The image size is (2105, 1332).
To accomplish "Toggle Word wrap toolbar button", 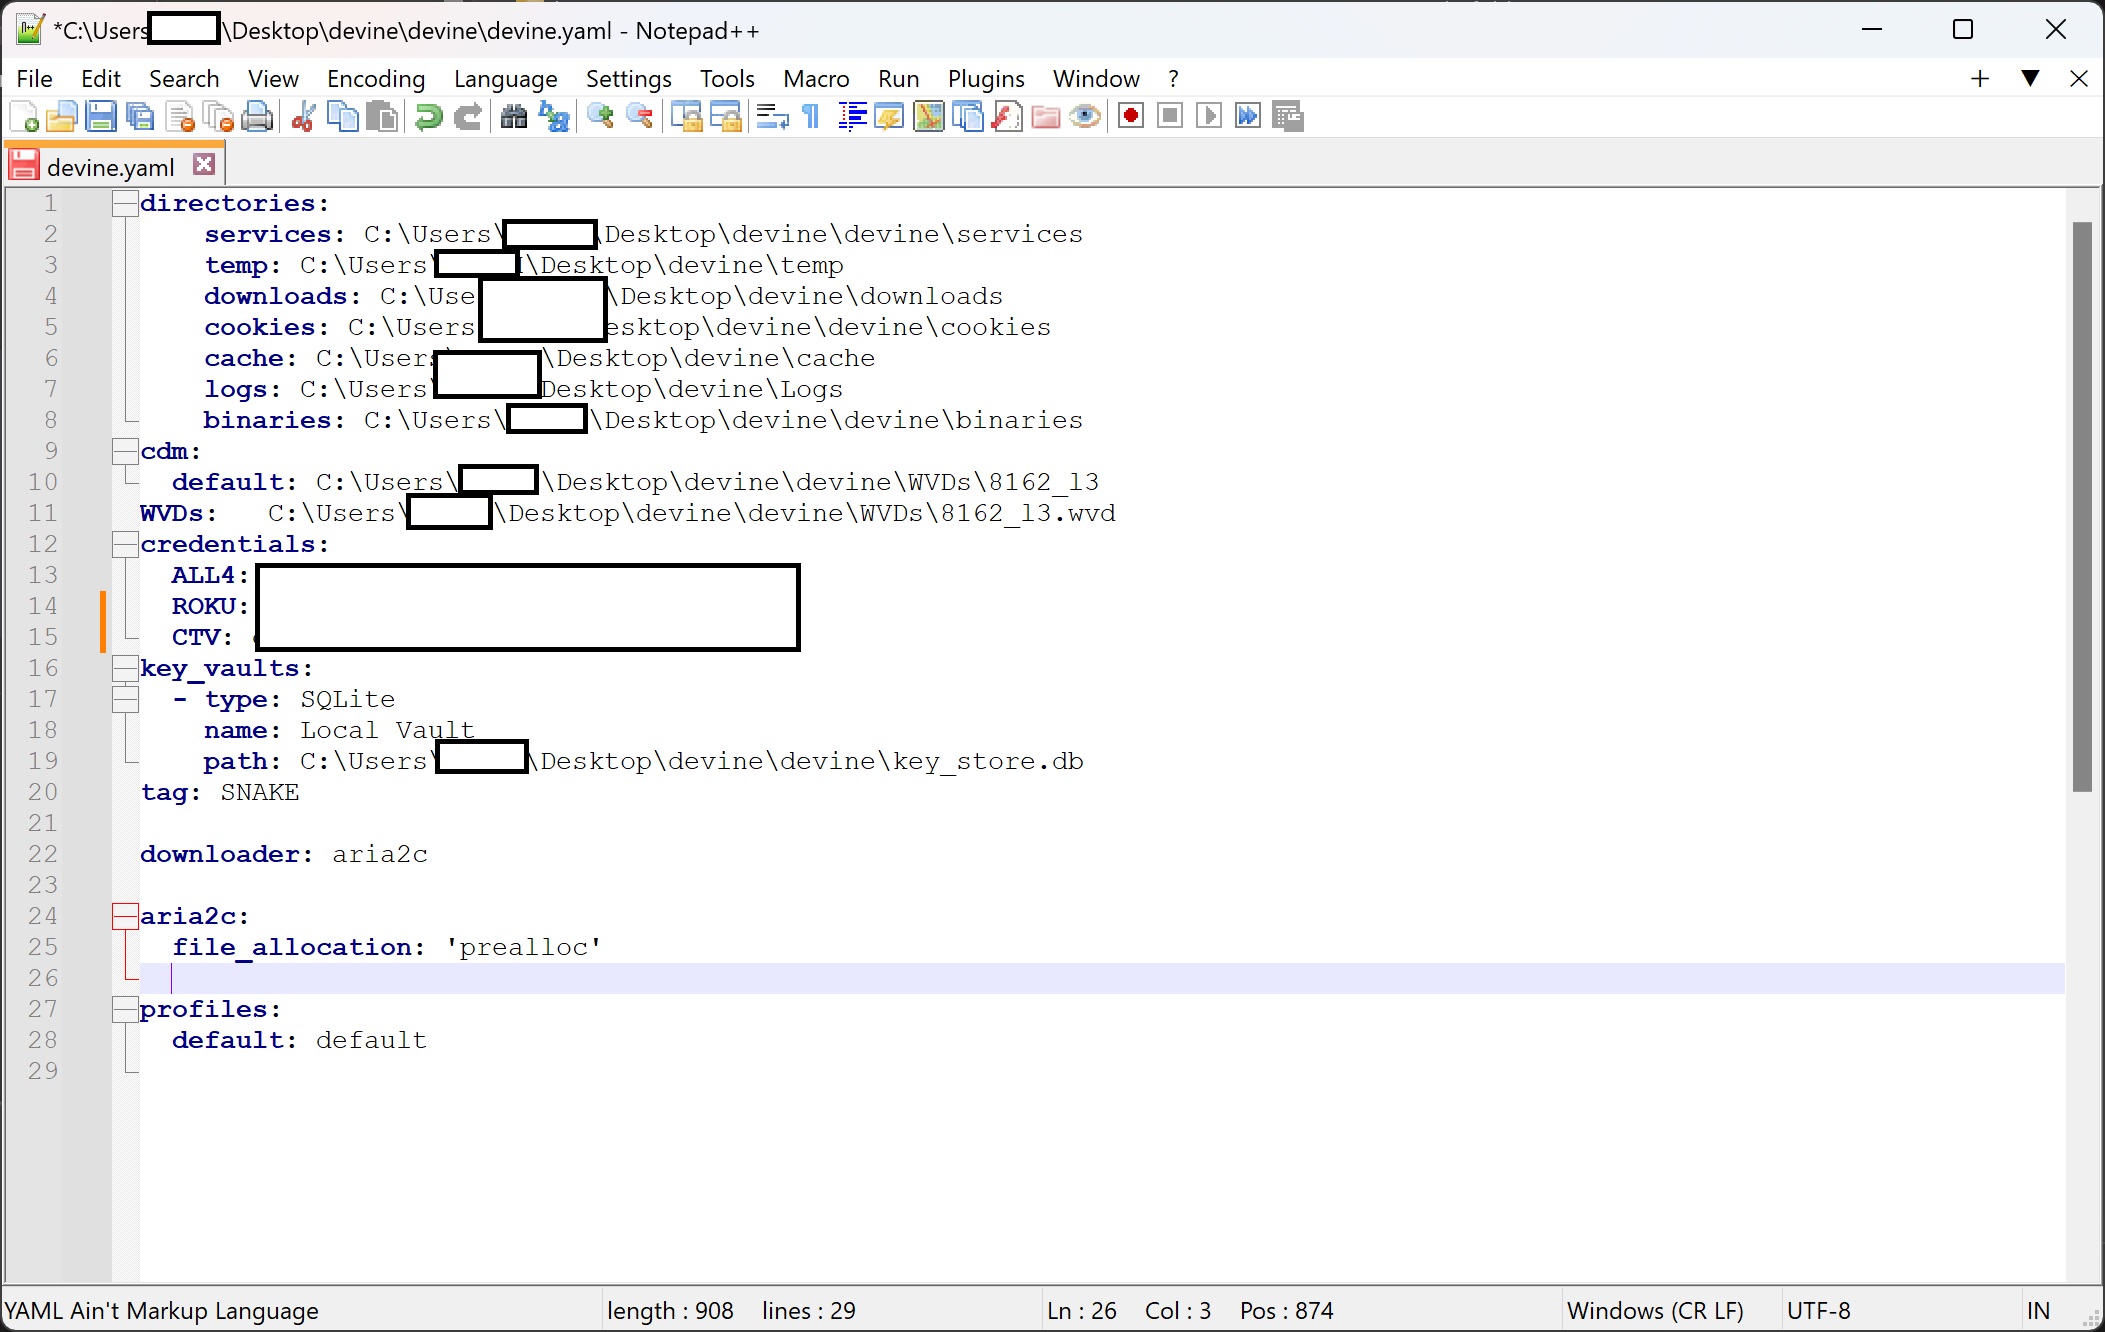I will [x=772, y=117].
